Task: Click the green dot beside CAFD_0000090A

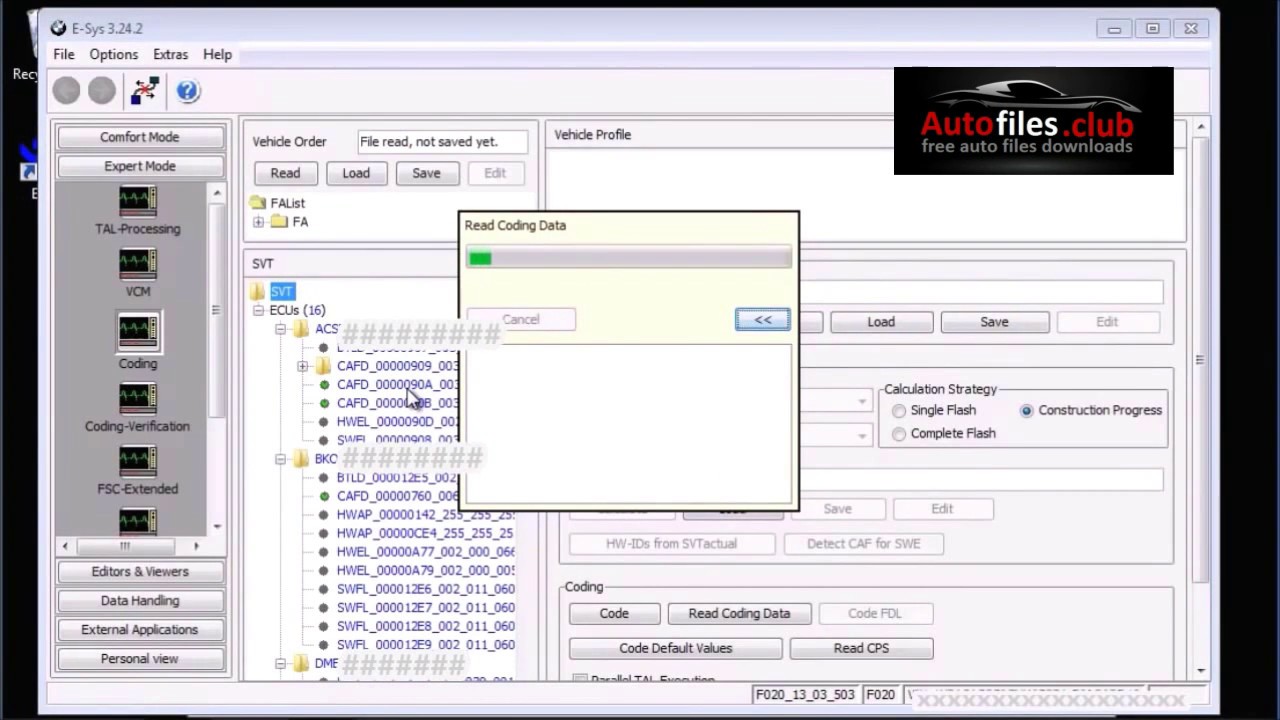Action: click(324, 385)
